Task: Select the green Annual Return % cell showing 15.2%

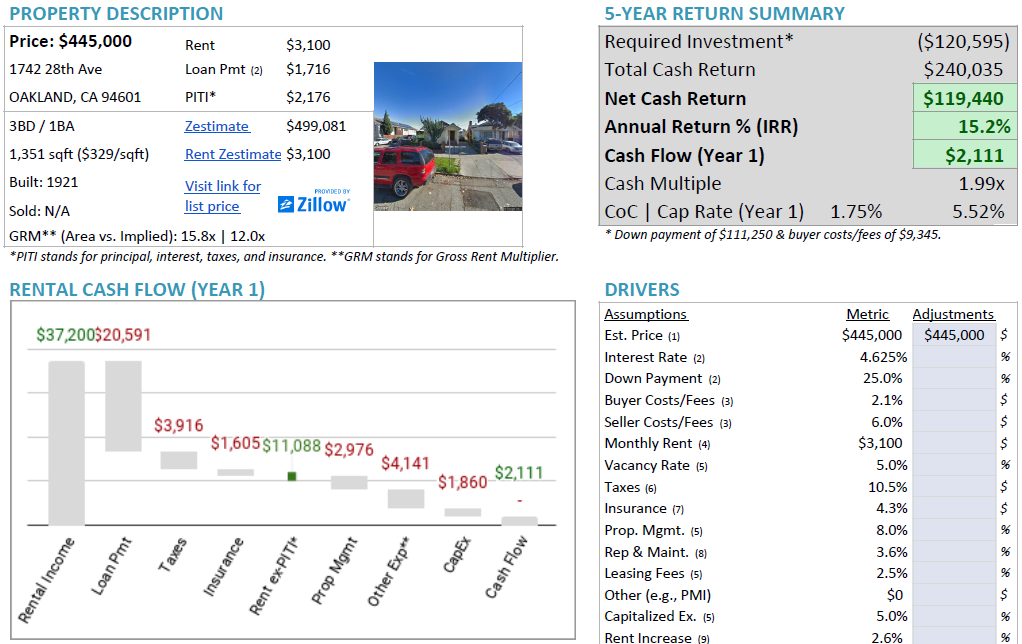Action: (x=962, y=127)
